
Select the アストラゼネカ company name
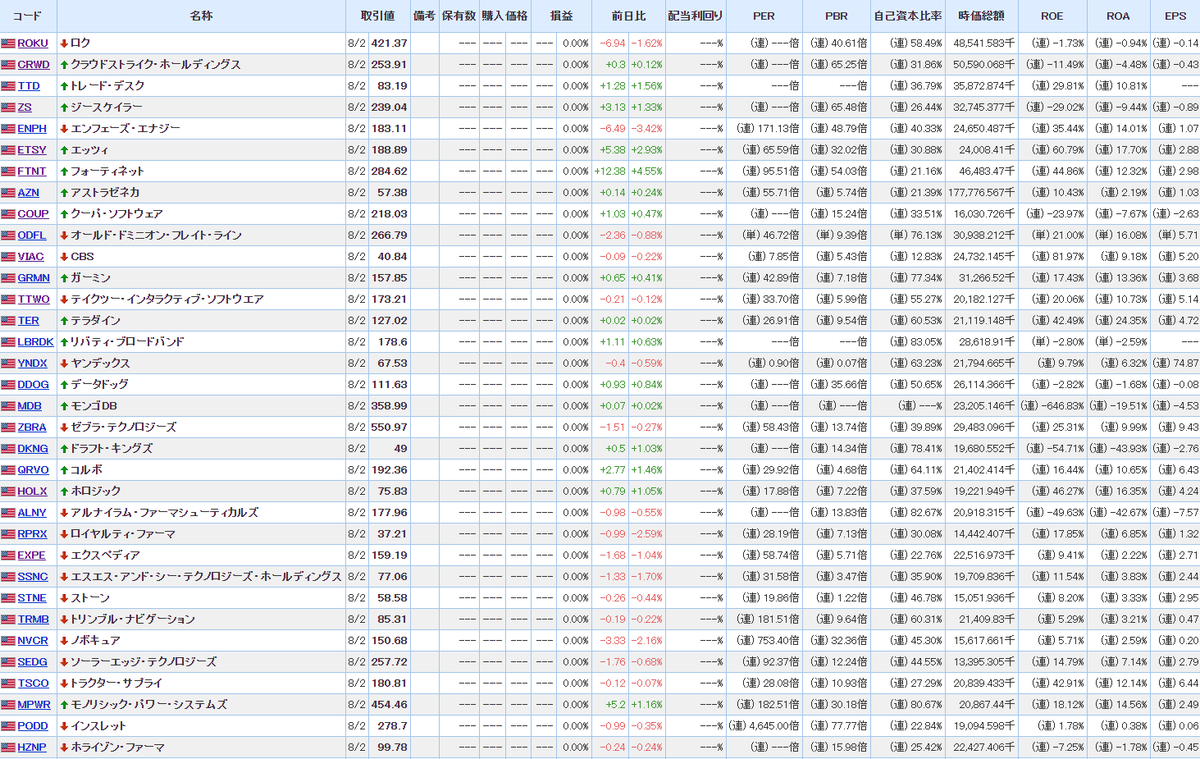point(105,193)
